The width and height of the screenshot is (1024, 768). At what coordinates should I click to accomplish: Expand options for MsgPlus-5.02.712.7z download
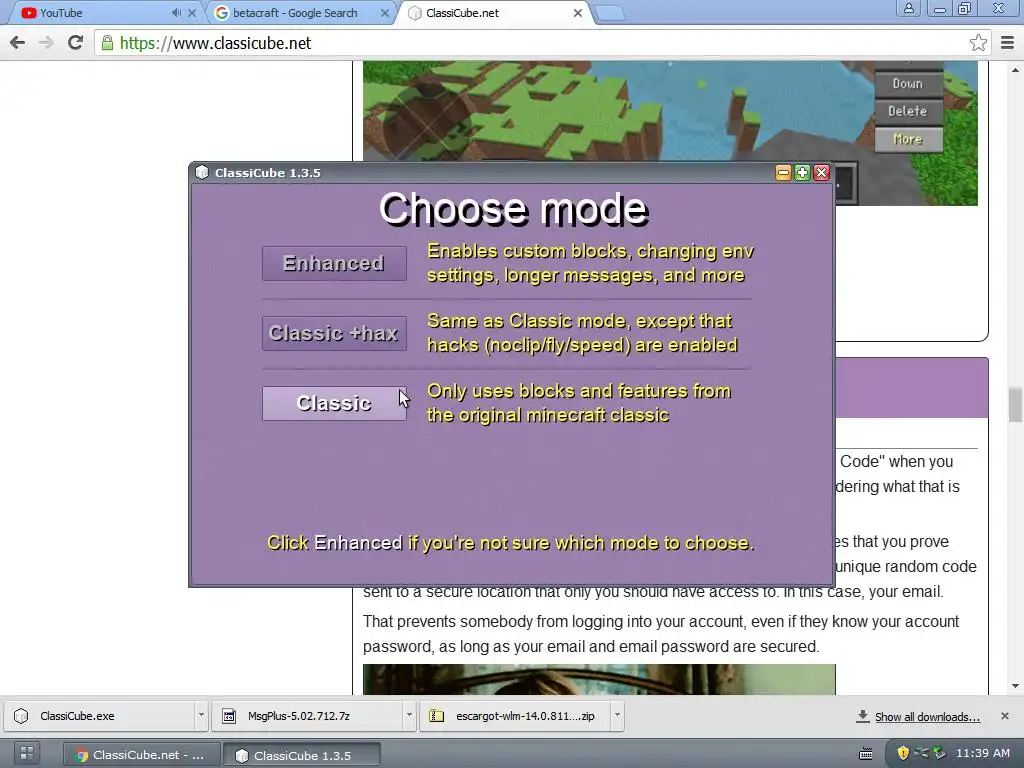click(x=409, y=716)
